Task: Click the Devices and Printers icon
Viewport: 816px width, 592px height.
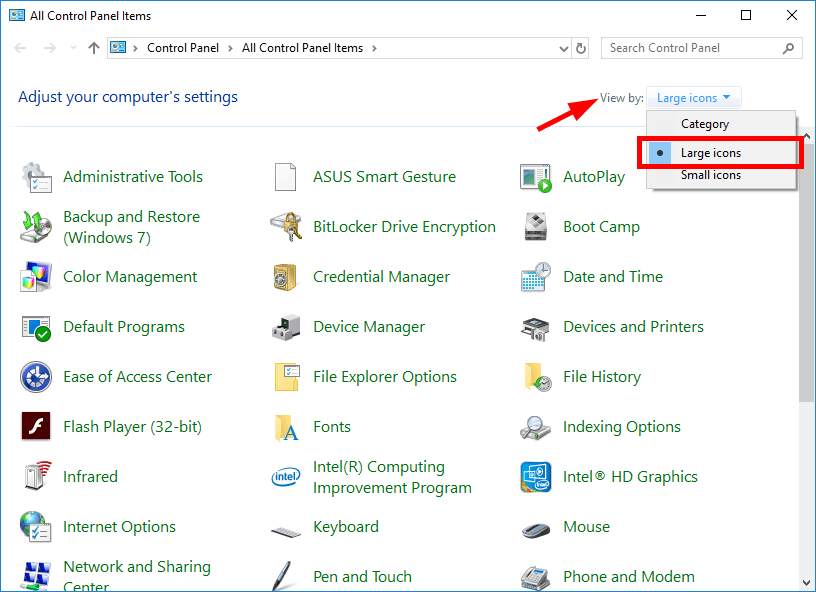Action: point(536,327)
